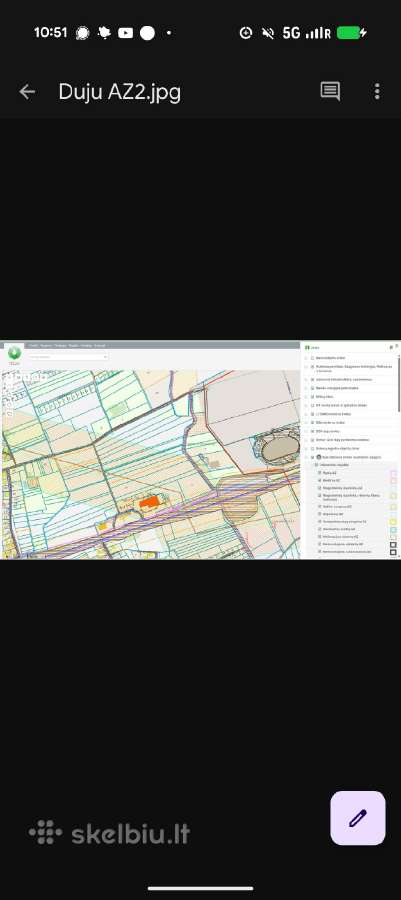
Task: Select the orange highlighted parcel on map
Action: (149, 502)
